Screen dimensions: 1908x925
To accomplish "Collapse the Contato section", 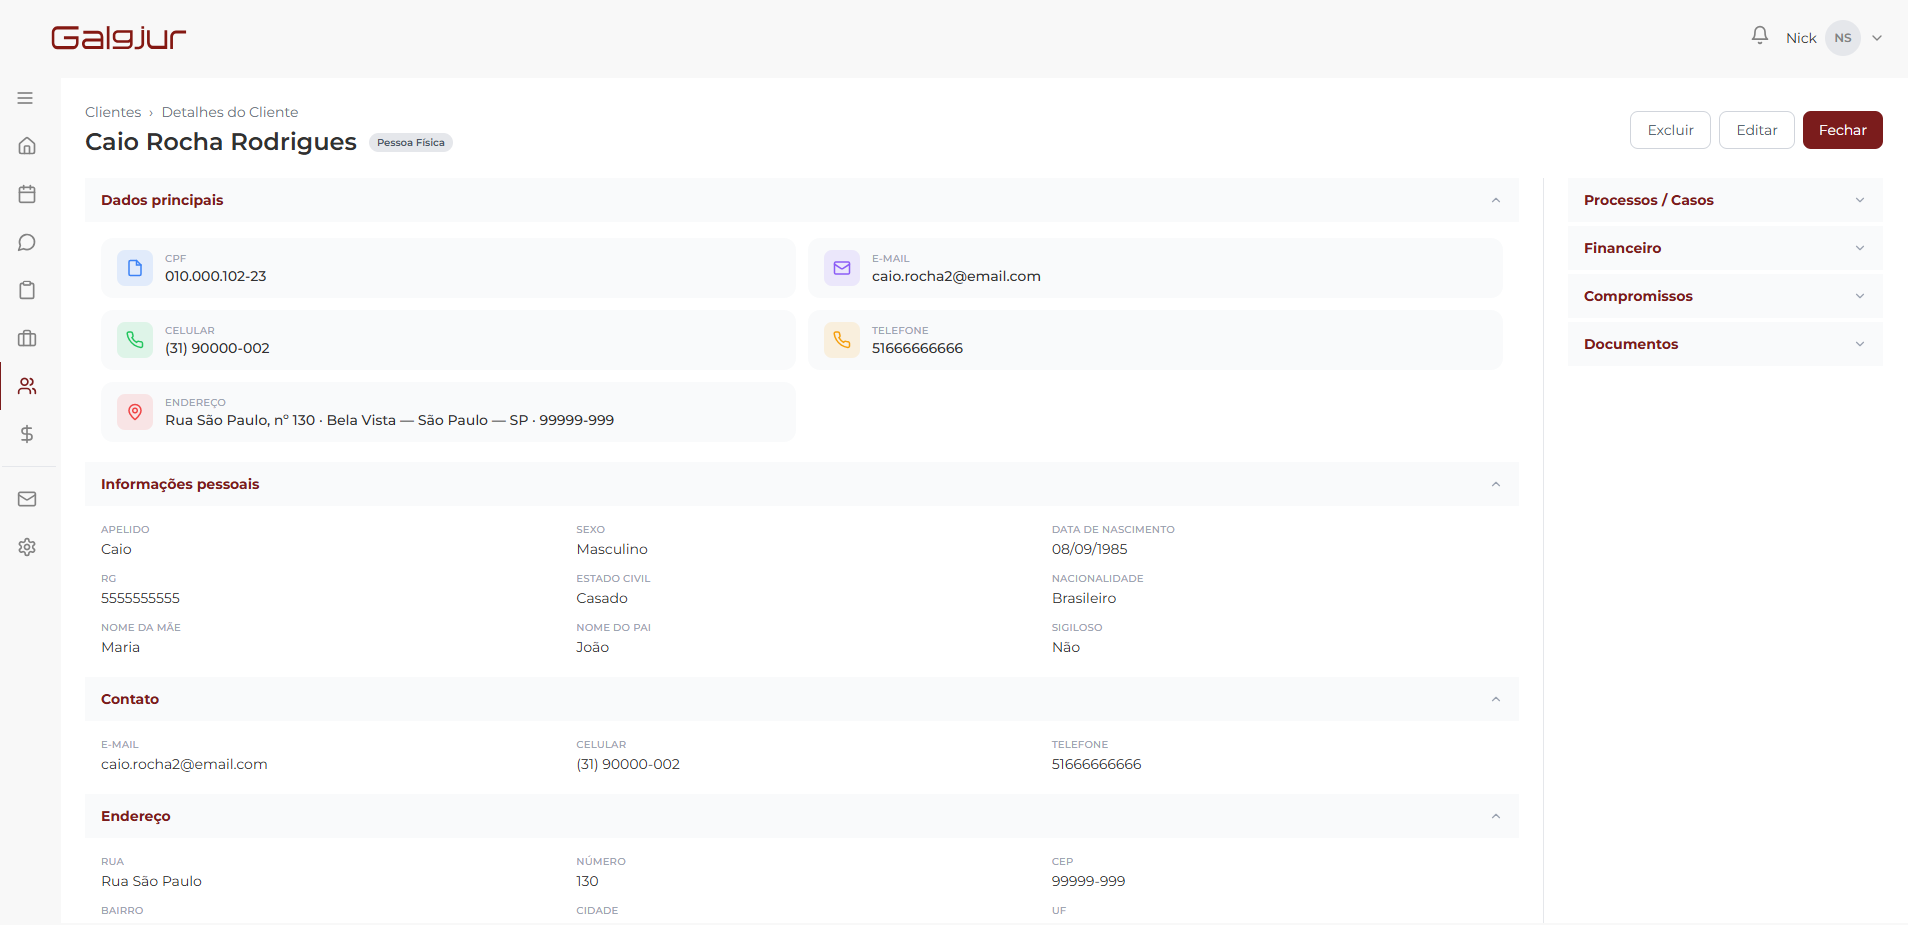I will (1496, 699).
